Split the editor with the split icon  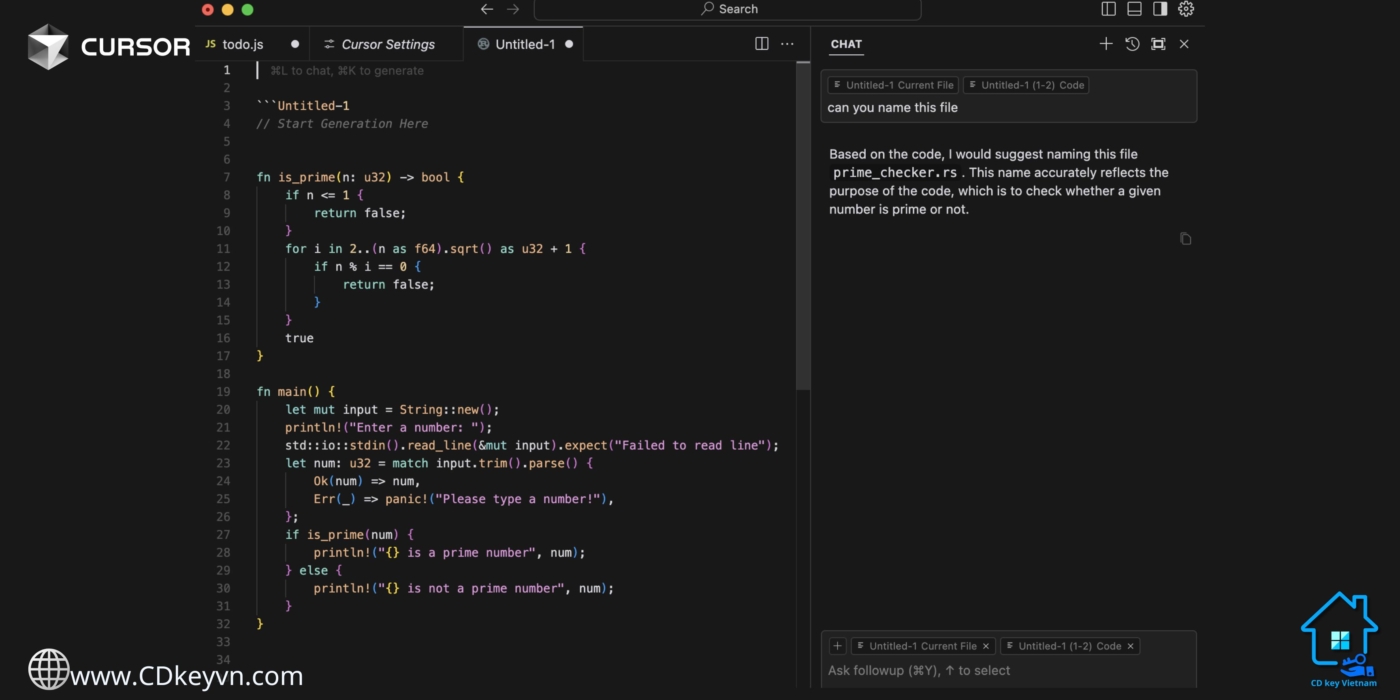pyautogui.click(x=762, y=44)
